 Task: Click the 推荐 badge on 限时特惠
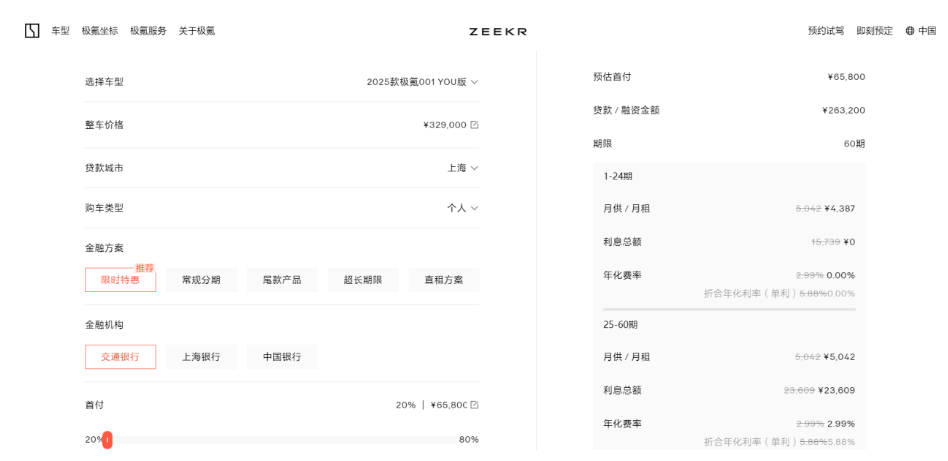tap(144, 267)
